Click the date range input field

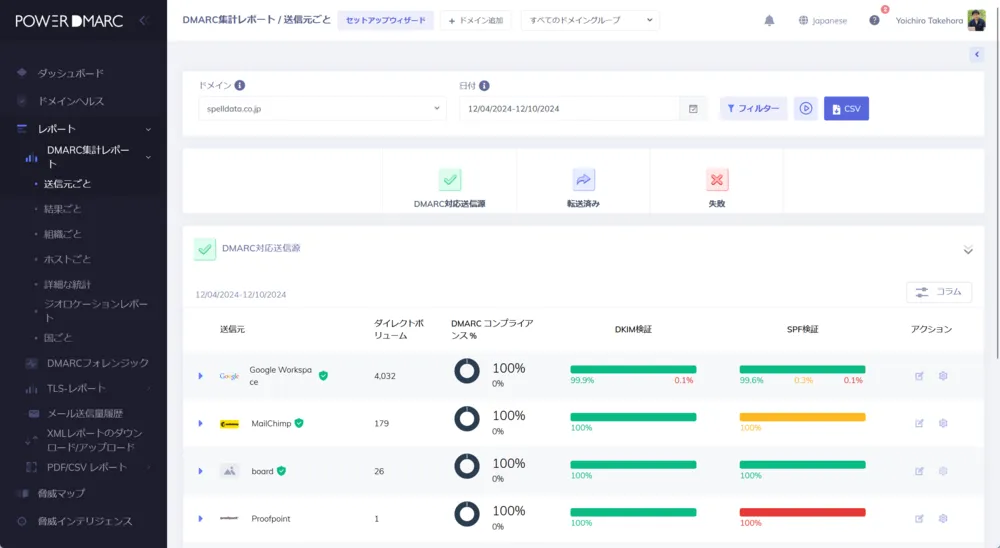[570, 108]
